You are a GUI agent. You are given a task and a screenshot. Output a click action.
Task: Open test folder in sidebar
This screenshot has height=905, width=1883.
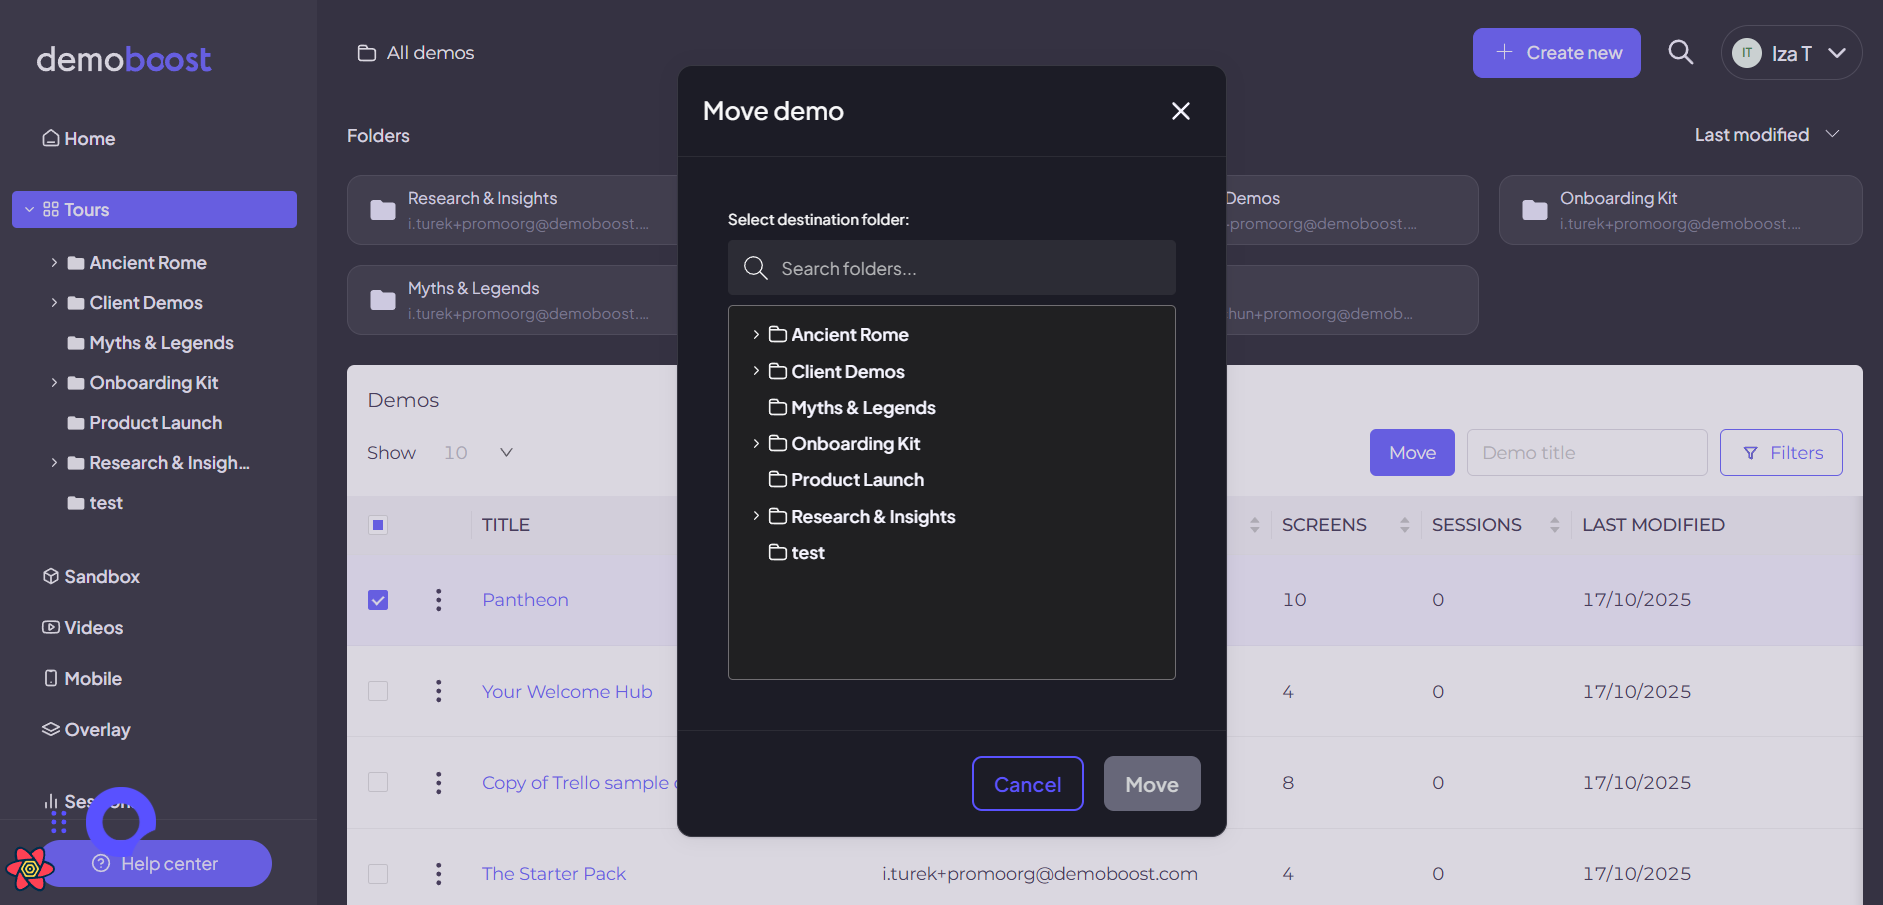click(x=95, y=503)
